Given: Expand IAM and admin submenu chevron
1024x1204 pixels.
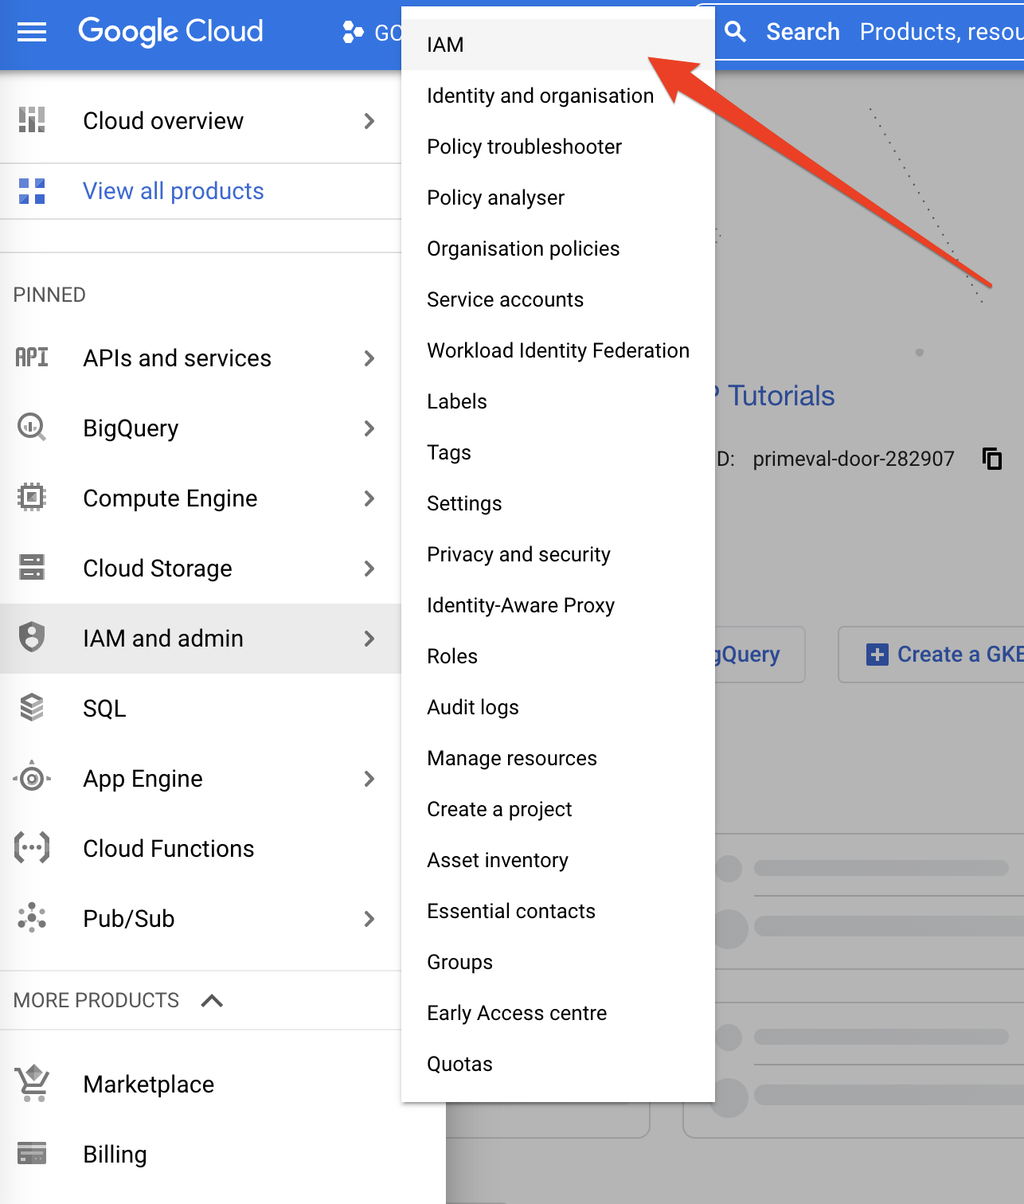Looking at the screenshot, I should (369, 638).
